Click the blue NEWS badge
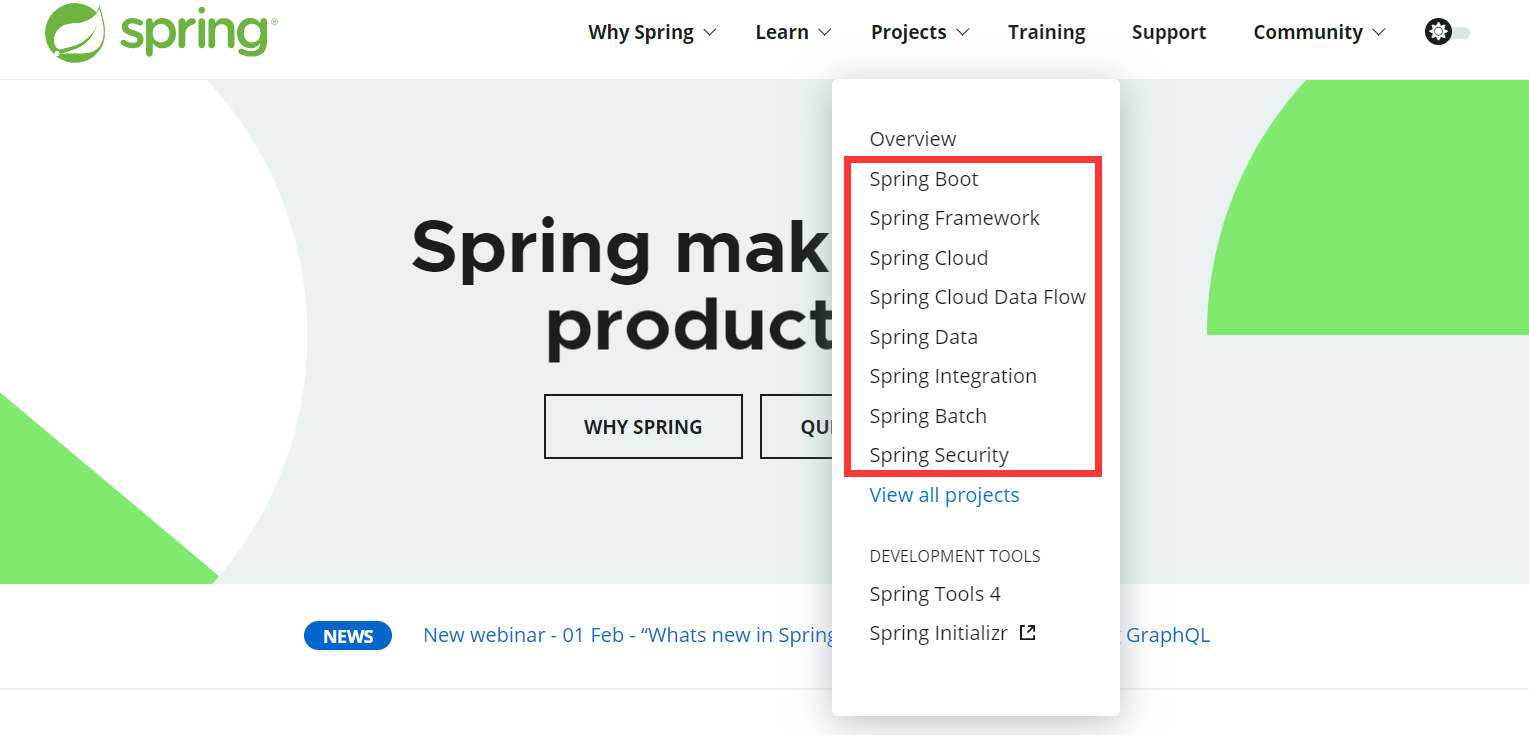 coord(348,636)
